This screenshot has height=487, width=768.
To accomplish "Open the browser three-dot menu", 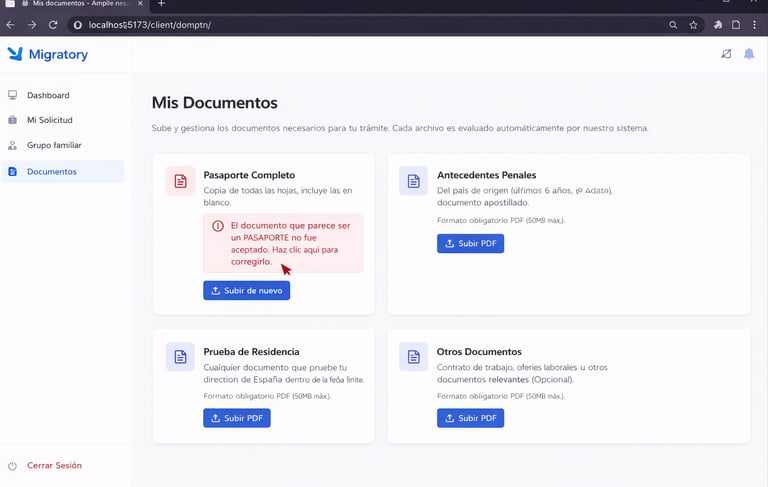I will [x=754, y=24].
